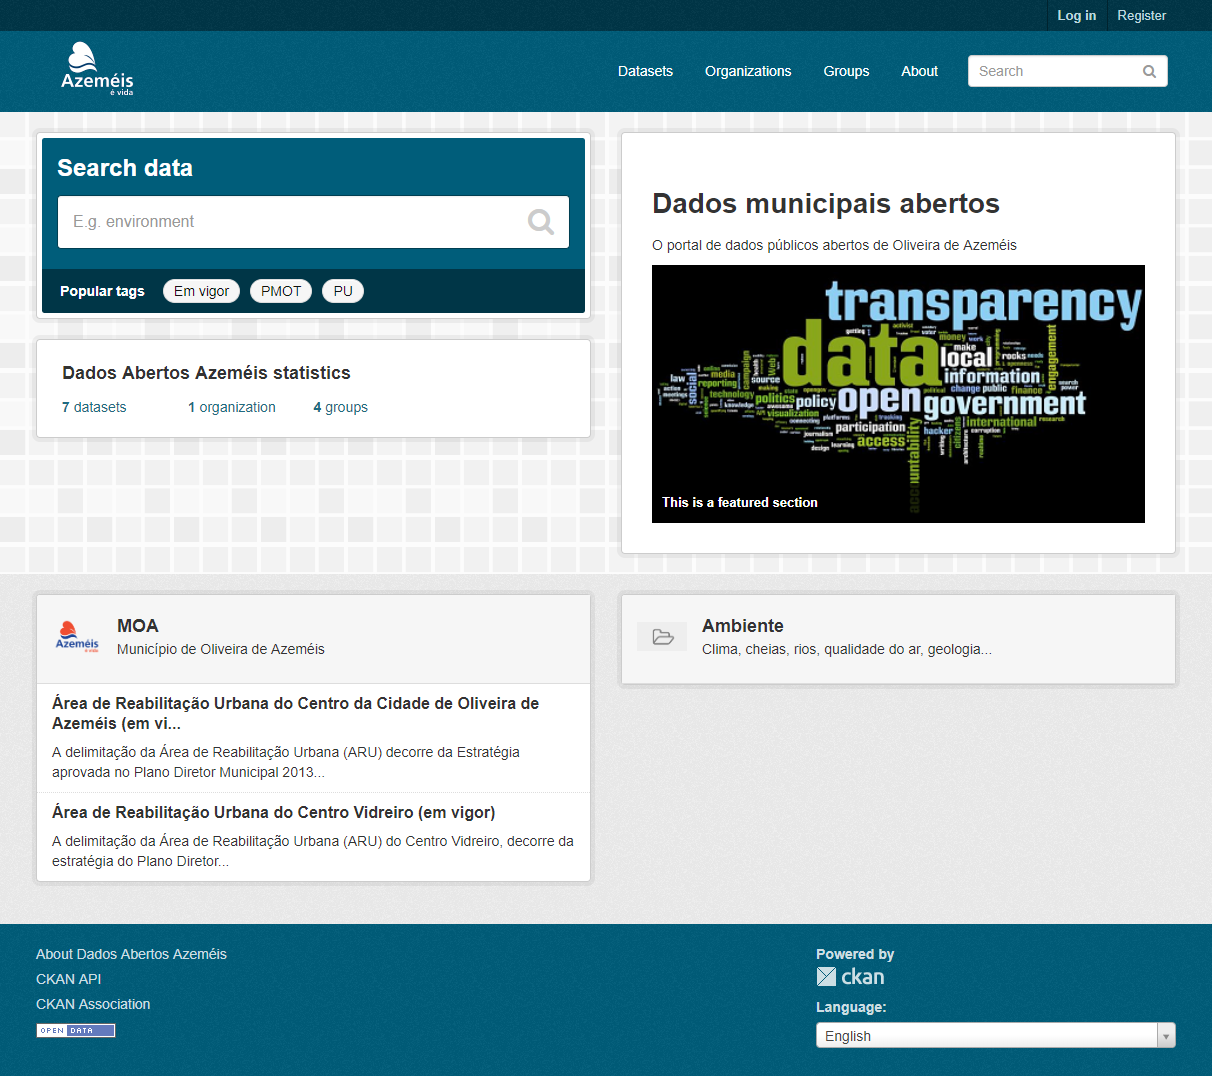Click the search icon in Search data box
This screenshot has height=1076, width=1212.
(541, 221)
